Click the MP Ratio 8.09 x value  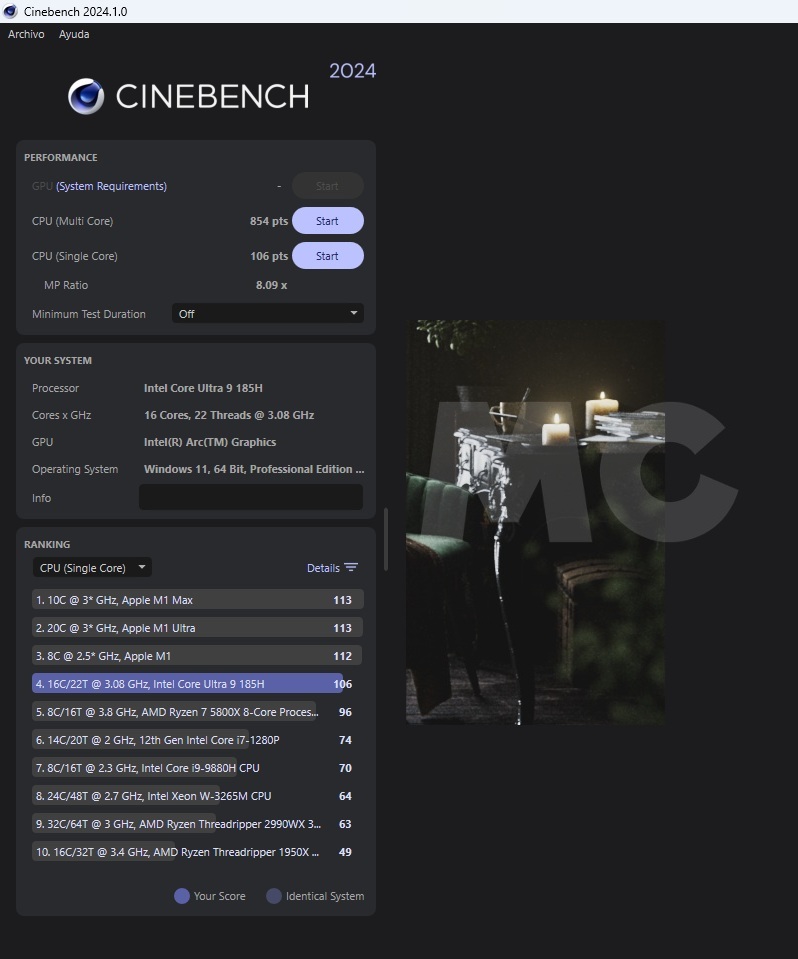point(271,285)
